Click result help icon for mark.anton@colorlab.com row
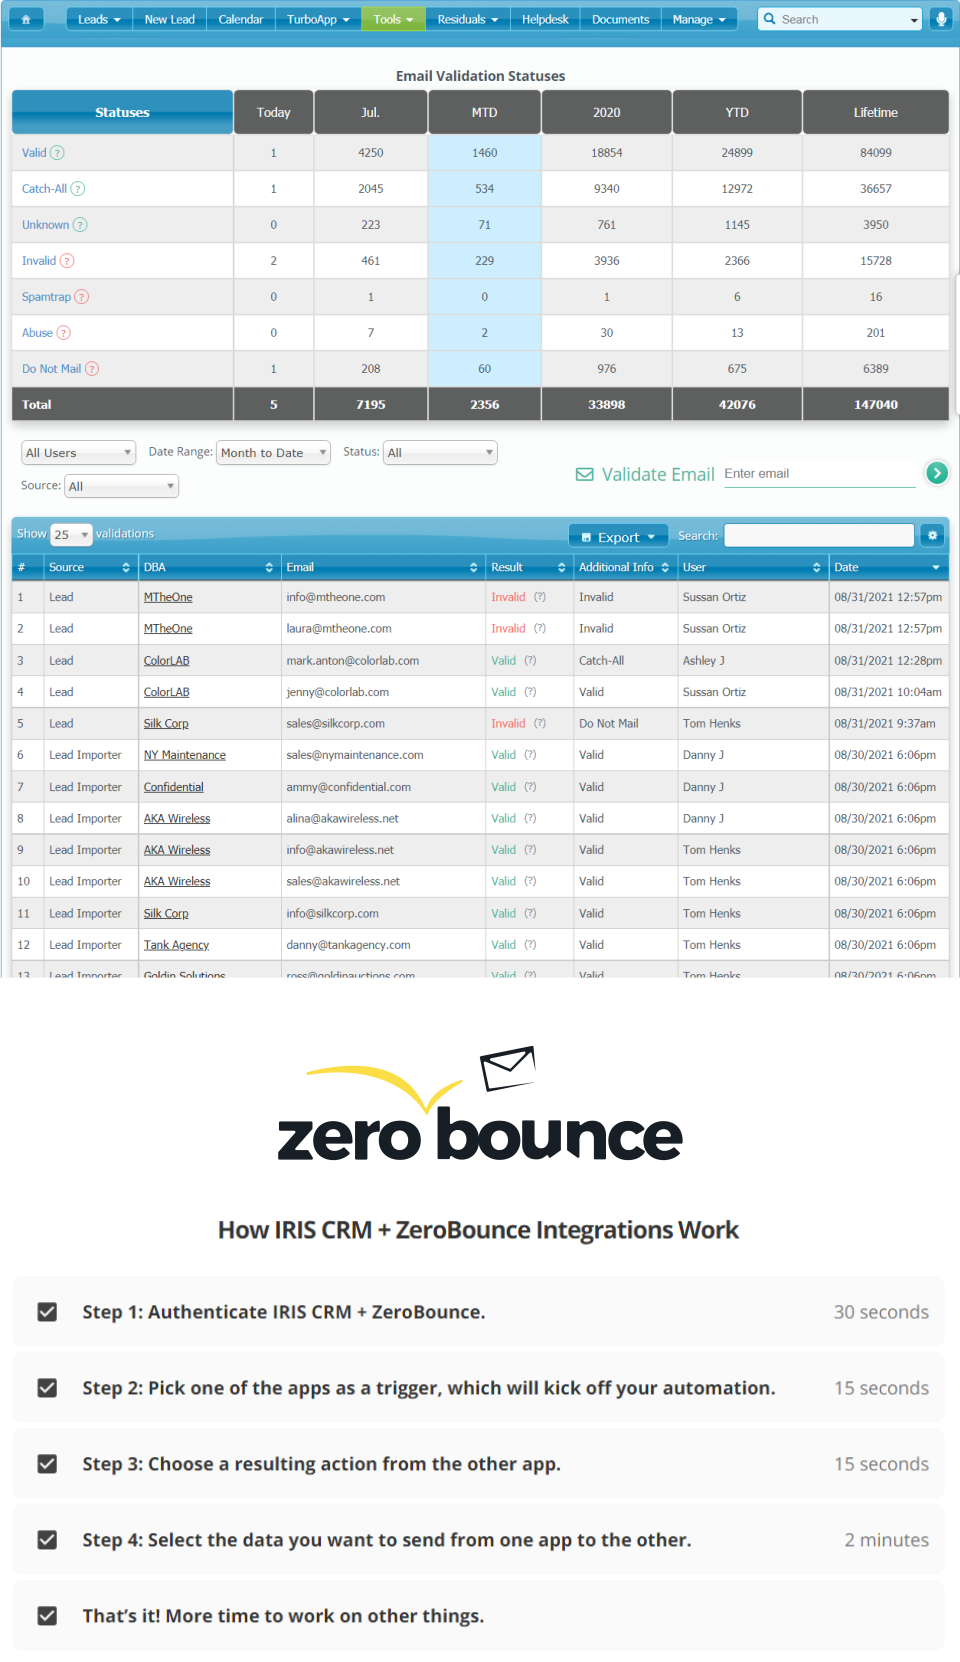The height and width of the screenshot is (1662, 960). (530, 661)
